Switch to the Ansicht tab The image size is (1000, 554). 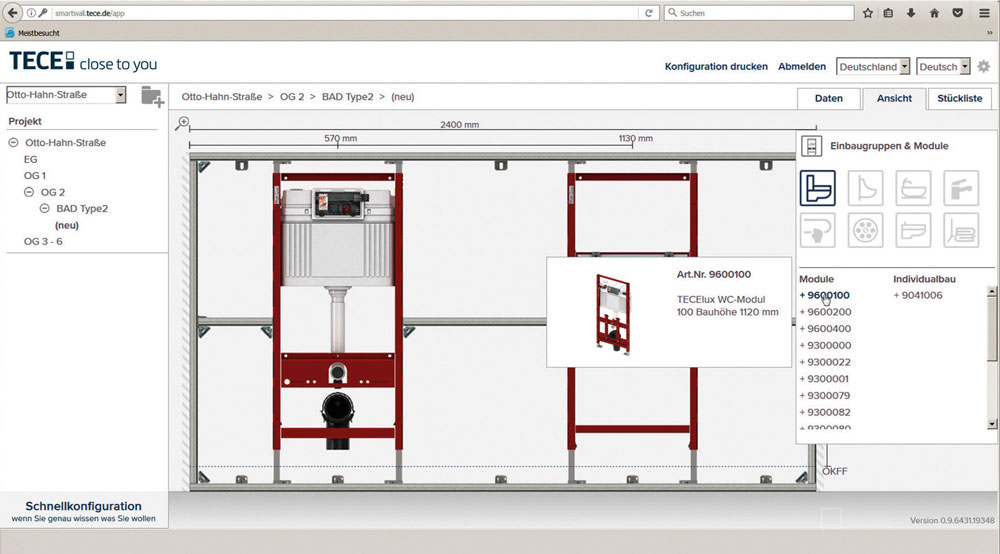coord(894,98)
